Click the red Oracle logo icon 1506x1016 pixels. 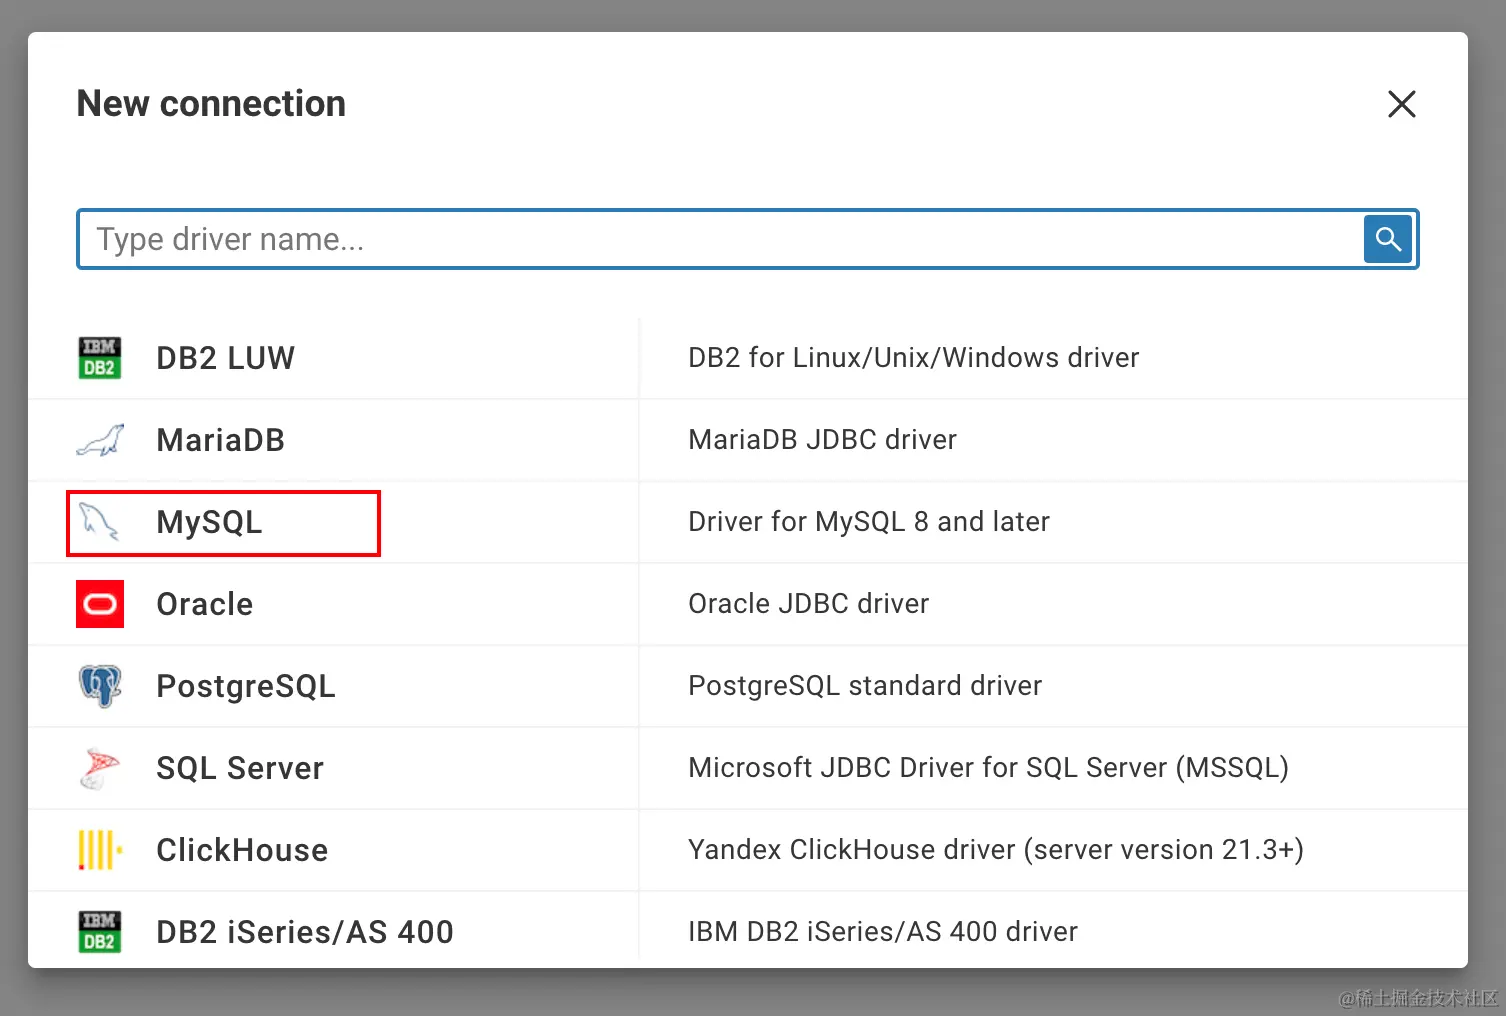(100, 604)
